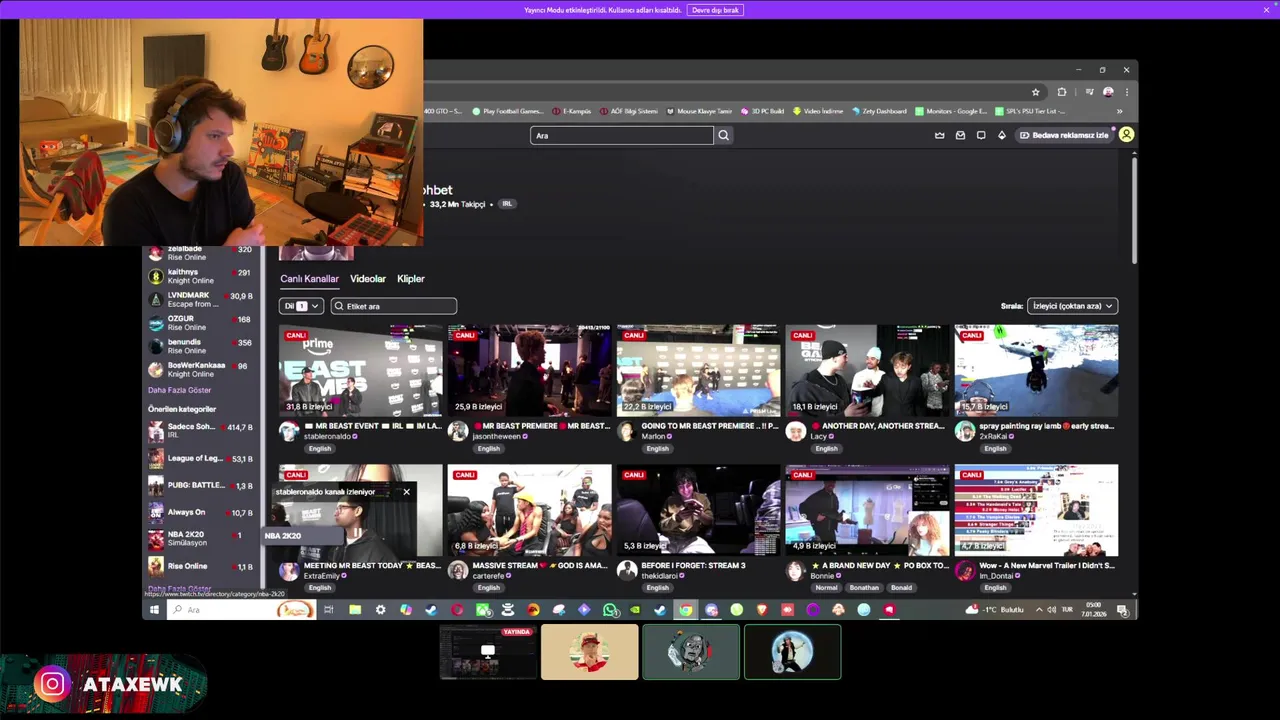Click stableronaldo channel avatar
Viewport: 1280px width, 720px height.
(x=289, y=431)
